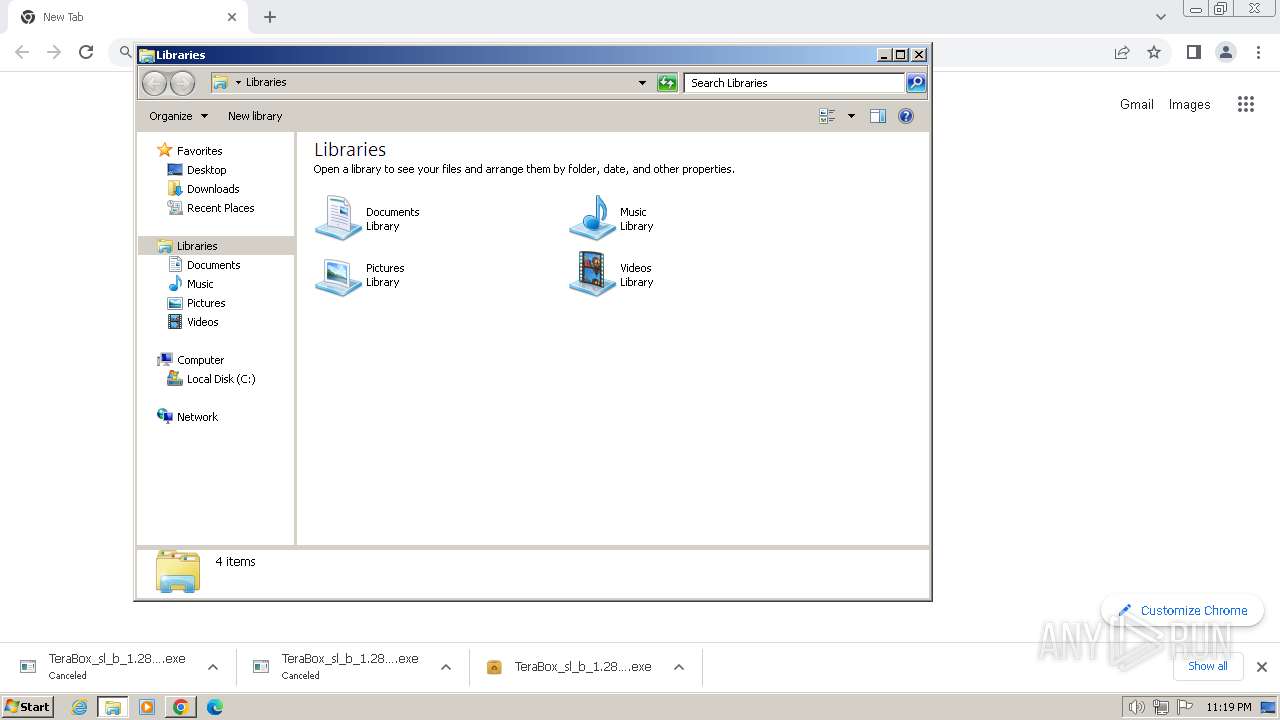Open options for third TeraBox download

tap(679, 667)
